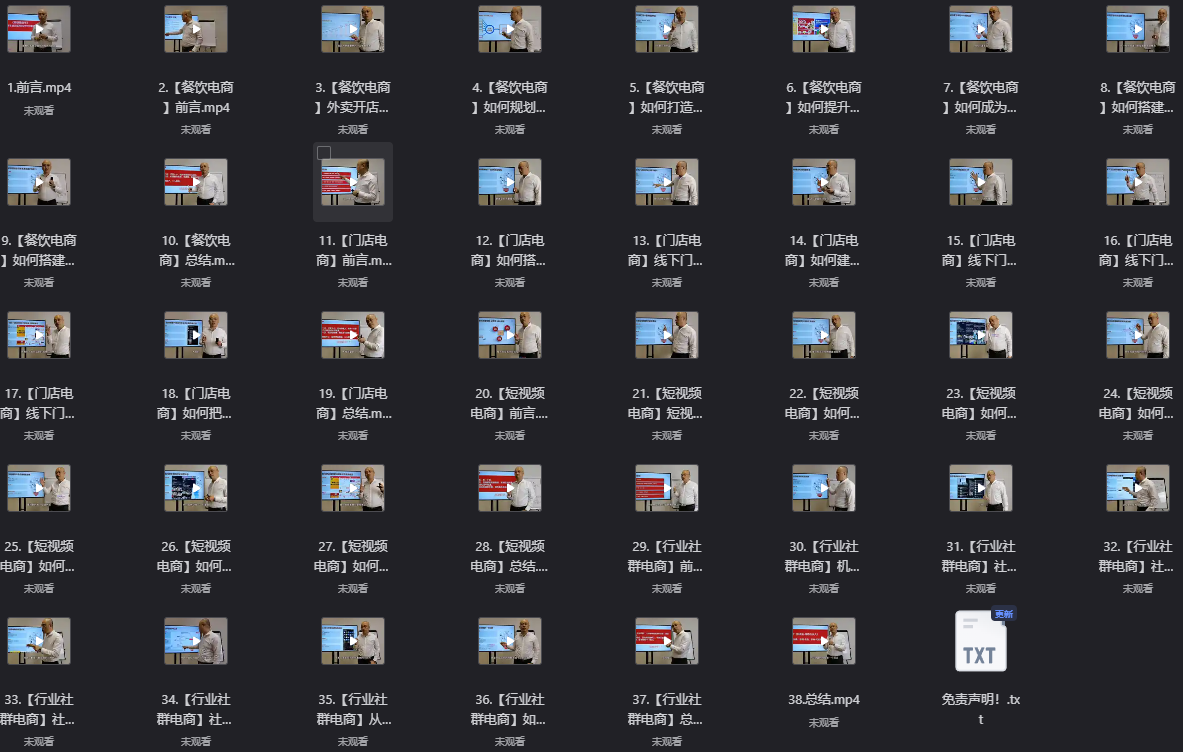Click the 免责声明!.txt file label
Viewport: 1183px width, 752px height.
[x=980, y=709]
